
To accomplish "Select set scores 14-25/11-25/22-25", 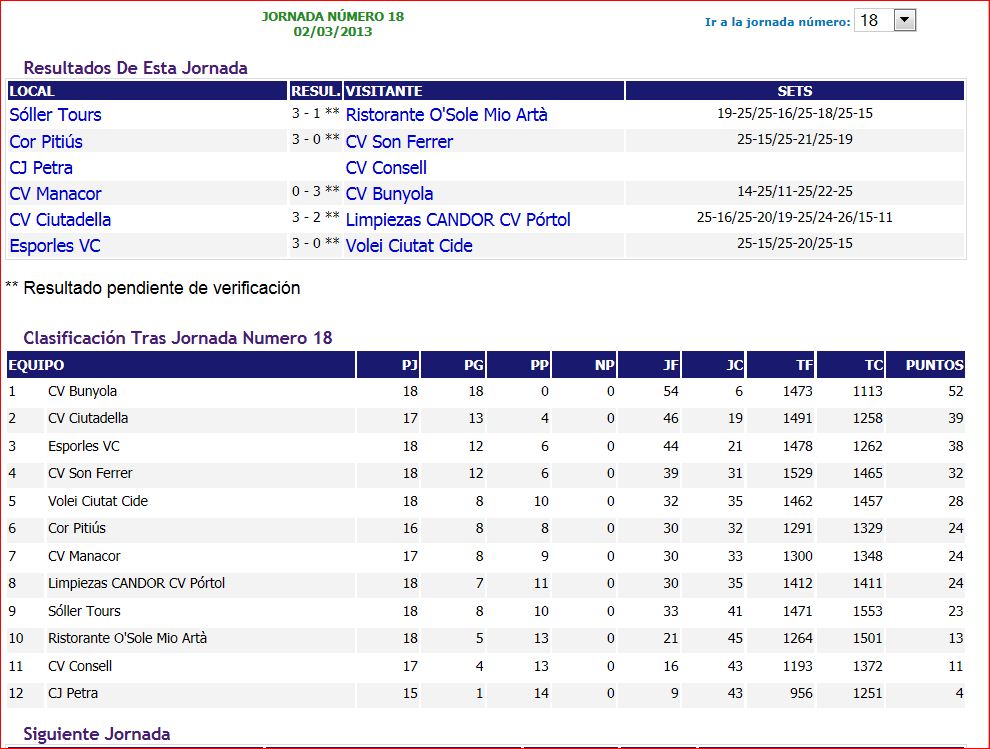I will pos(795,191).
